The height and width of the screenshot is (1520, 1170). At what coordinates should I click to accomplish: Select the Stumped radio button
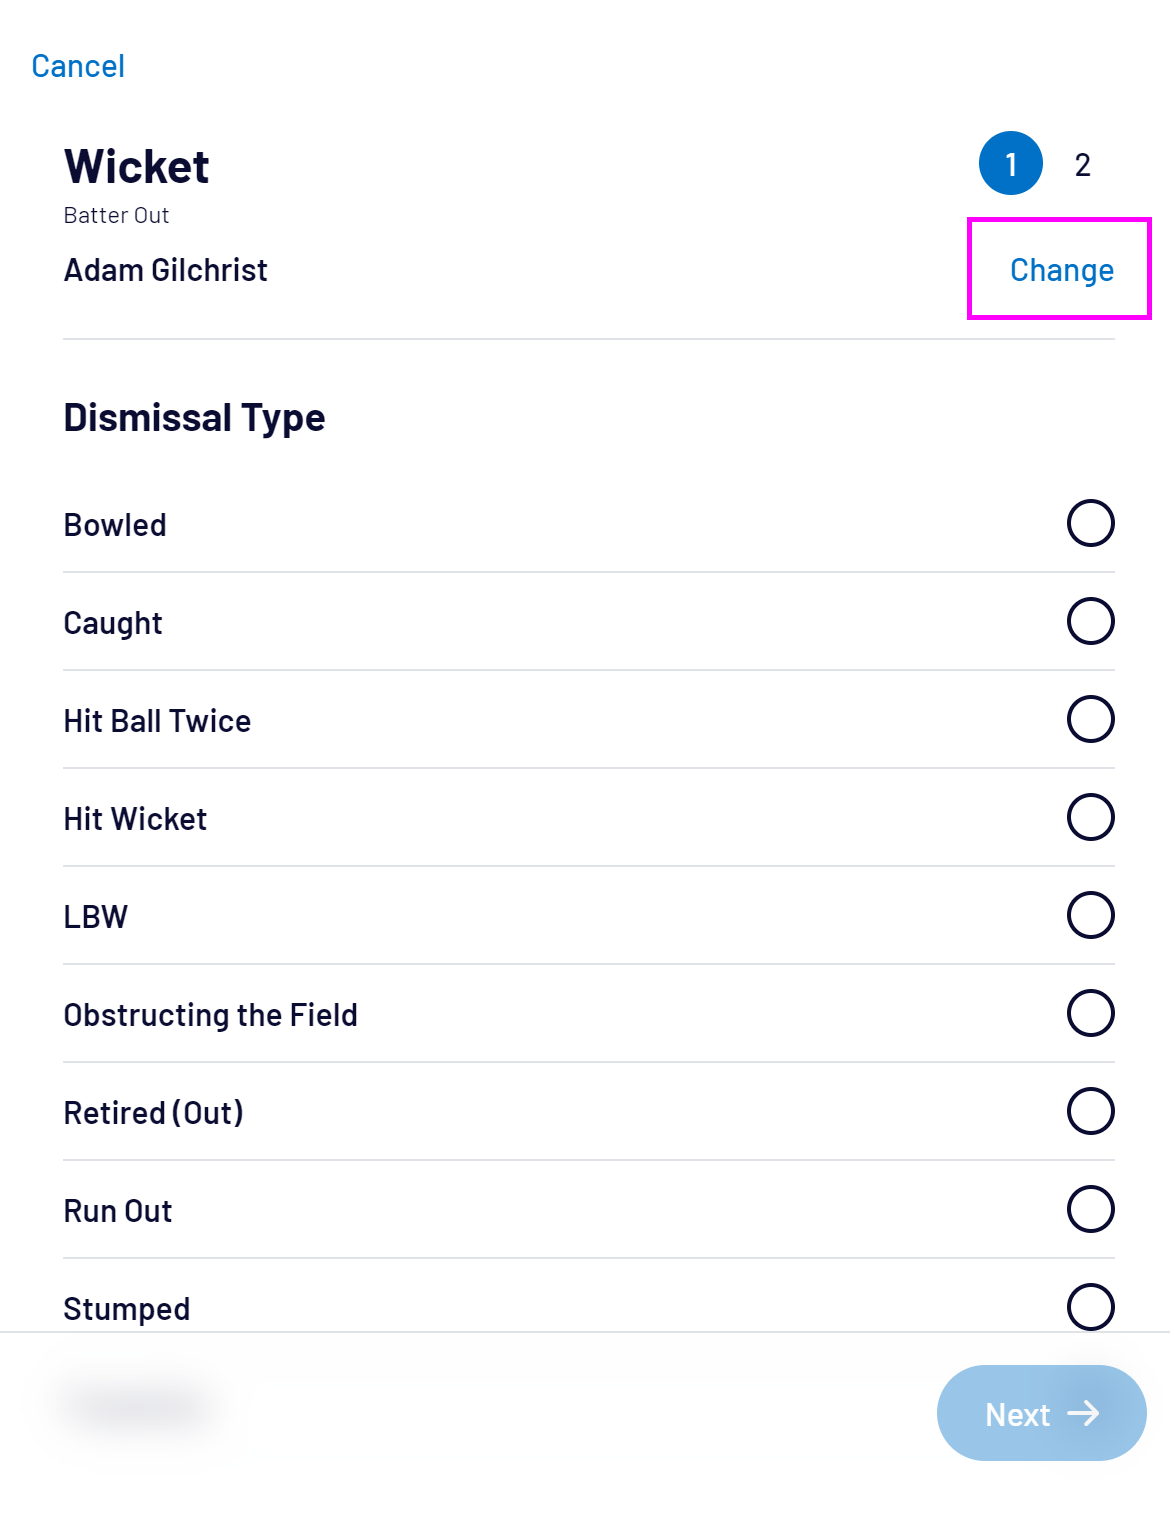(1090, 1305)
